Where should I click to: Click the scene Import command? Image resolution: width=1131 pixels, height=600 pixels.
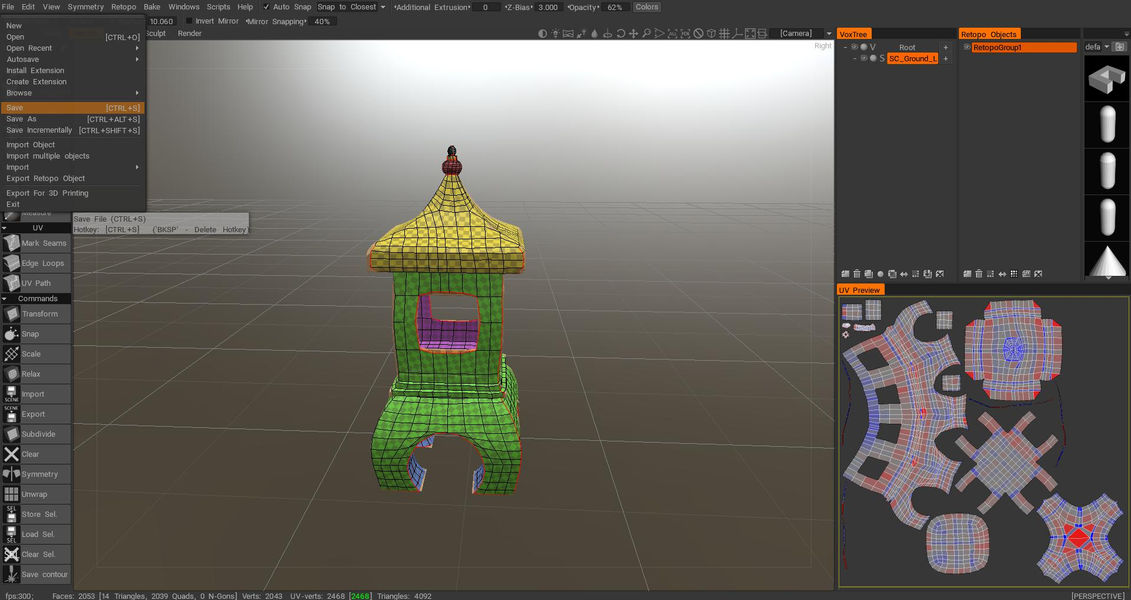(36, 394)
